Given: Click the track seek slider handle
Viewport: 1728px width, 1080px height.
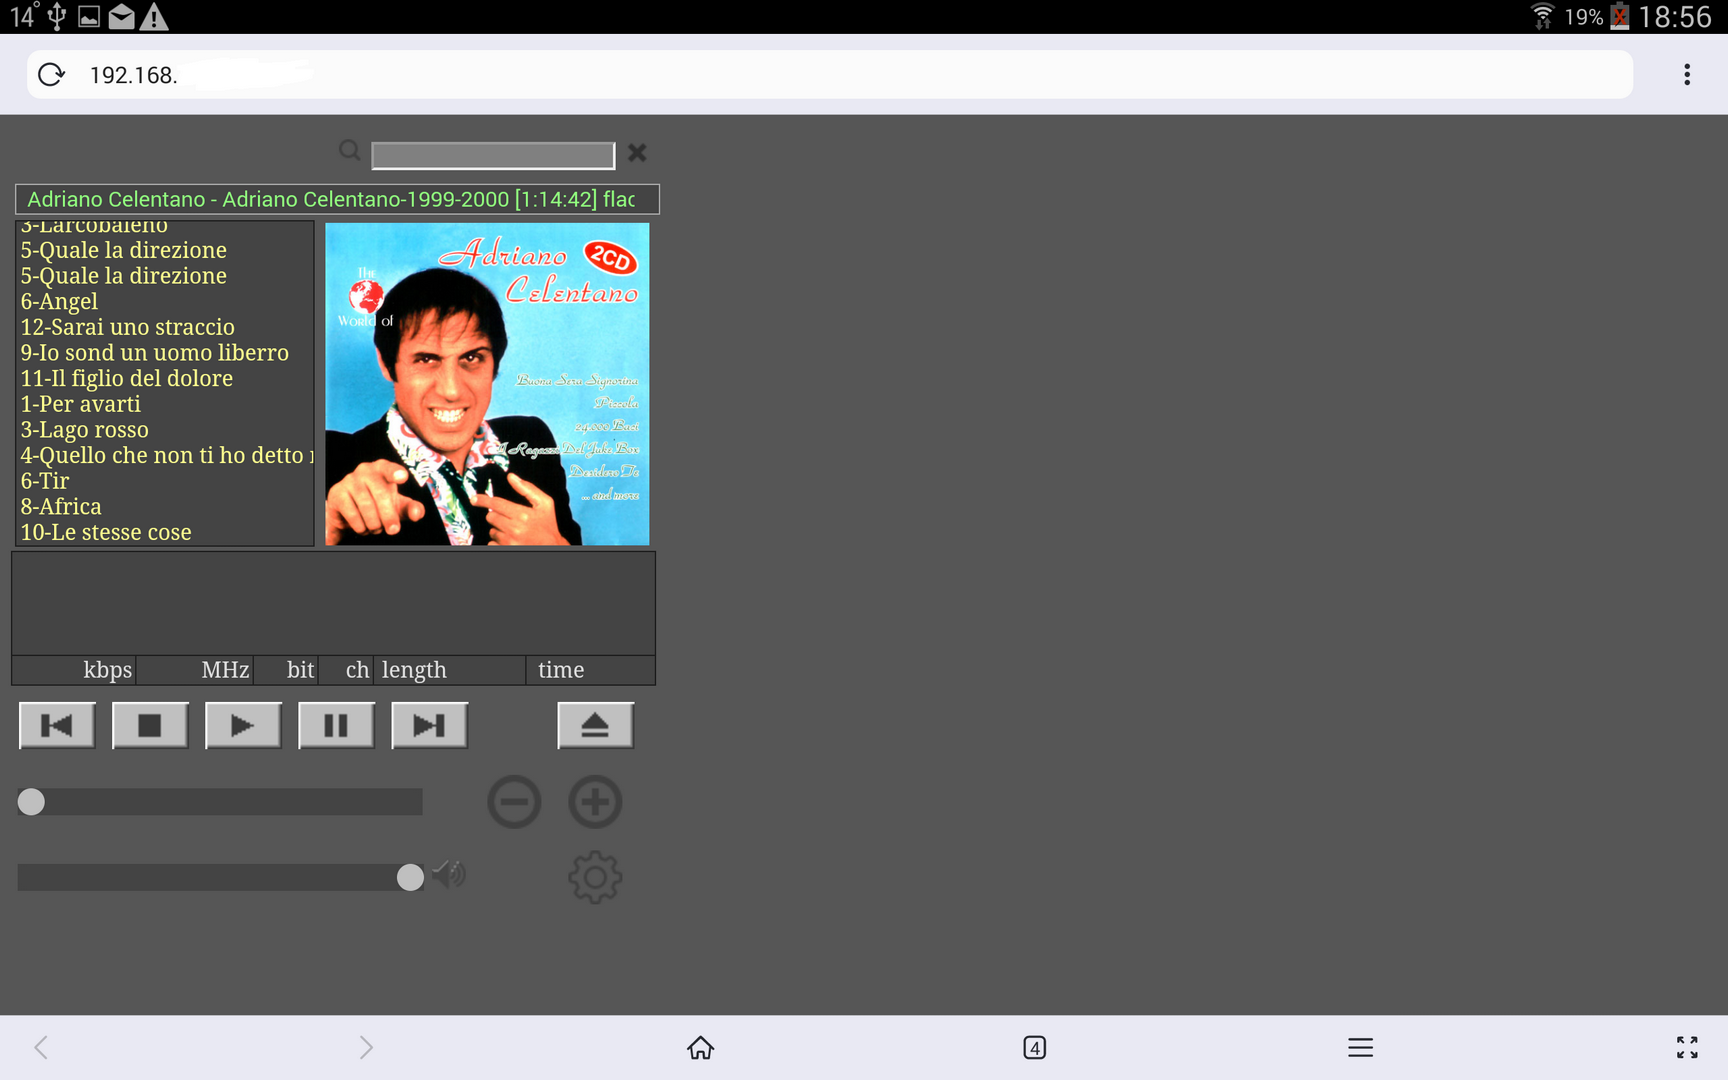Looking at the screenshot, I should tap(31, 802).
